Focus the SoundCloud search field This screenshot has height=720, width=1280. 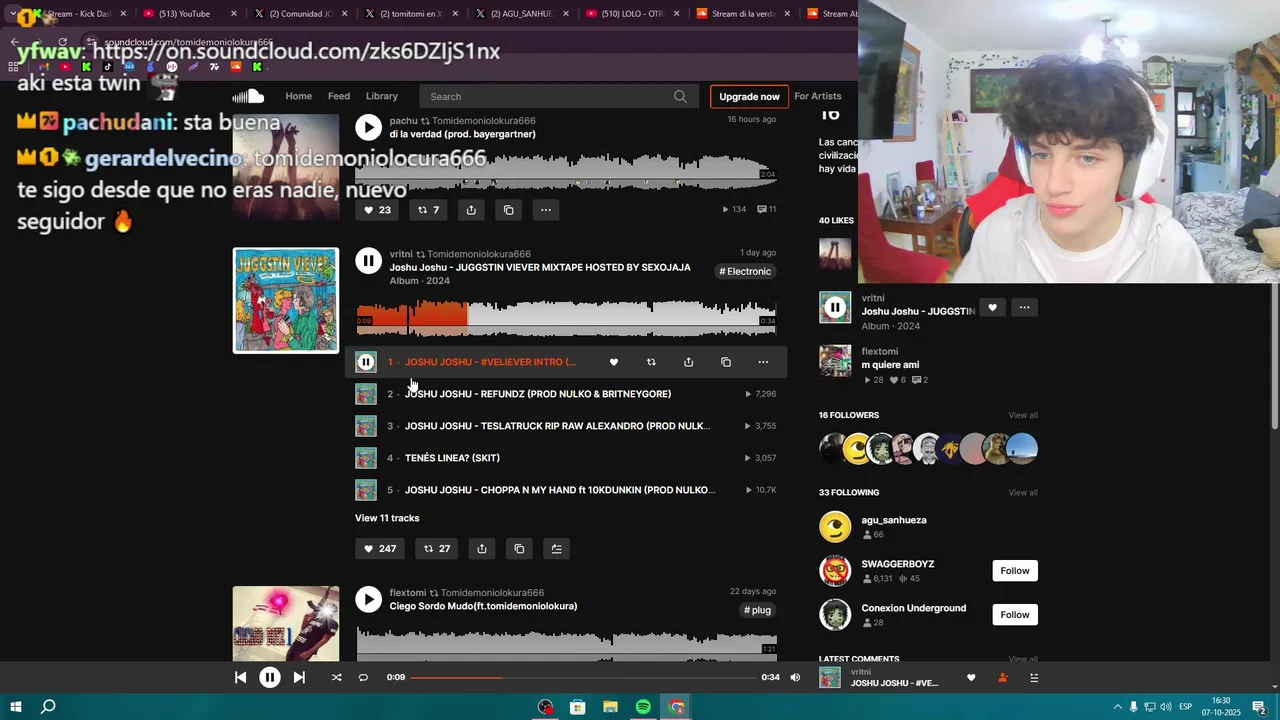click(x=558, y=96)
